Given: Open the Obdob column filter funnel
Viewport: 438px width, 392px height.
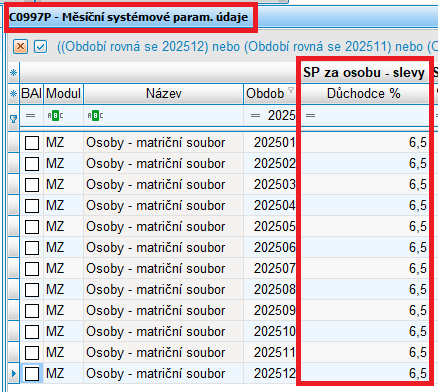Looking at the screenshot, I should [x=291, y=90].
